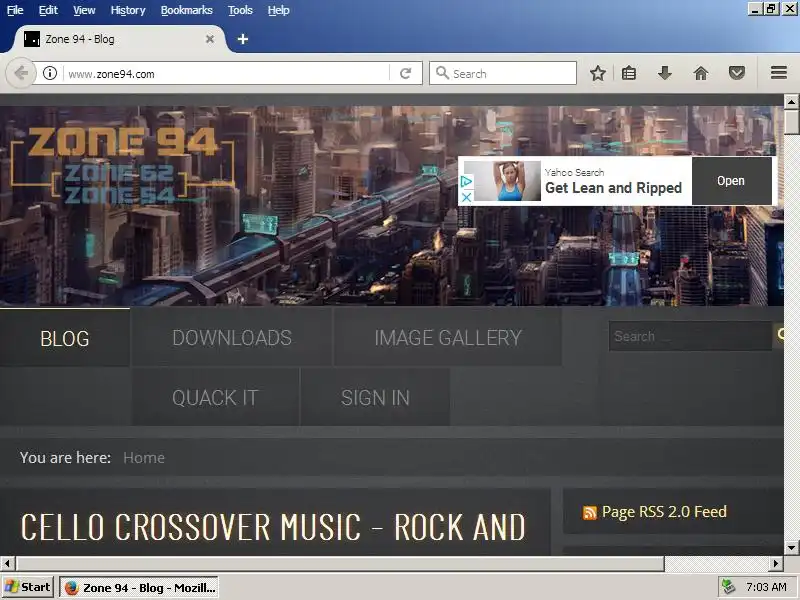Open the Help menu
This screenshot has width=800, height=600.
tap(279, 10)
